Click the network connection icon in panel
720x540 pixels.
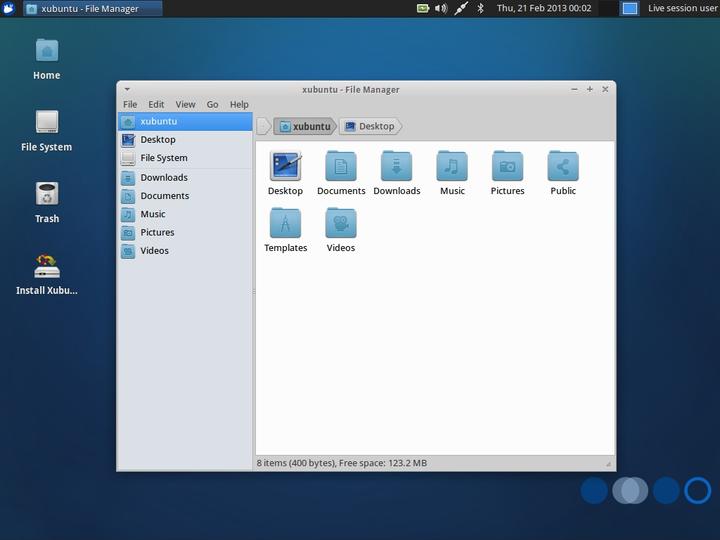coord(461,8)
